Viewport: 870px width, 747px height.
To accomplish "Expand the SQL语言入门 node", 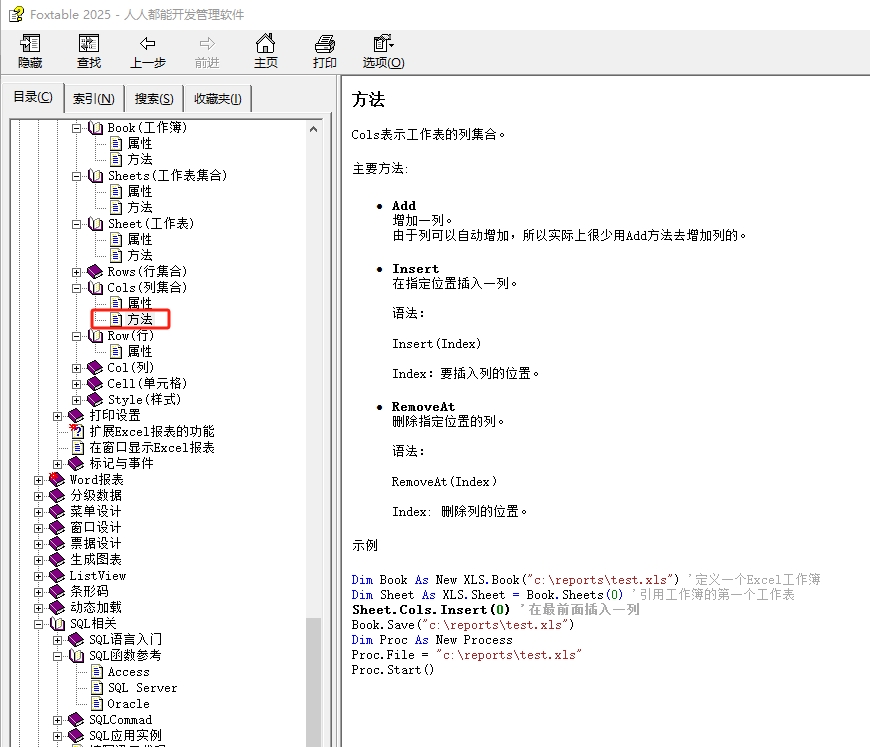I will pos(58,640).
